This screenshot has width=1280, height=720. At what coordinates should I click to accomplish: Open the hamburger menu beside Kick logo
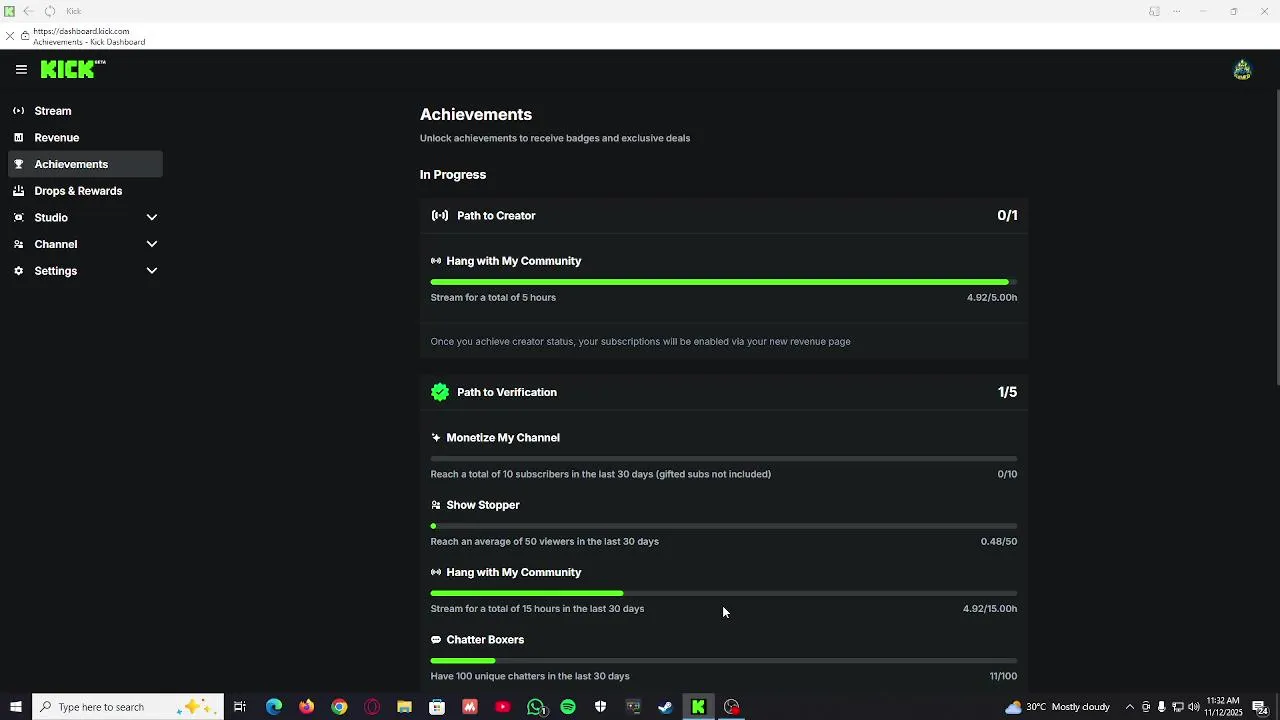tap(21, 69)
